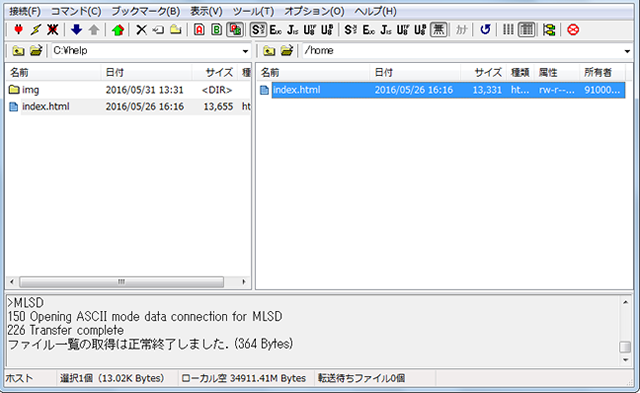Image resolution: width=640 pixels, height=393 pixels.
Task: Click local pane horizontal scrollbar thumb
Action: (121, 282)
